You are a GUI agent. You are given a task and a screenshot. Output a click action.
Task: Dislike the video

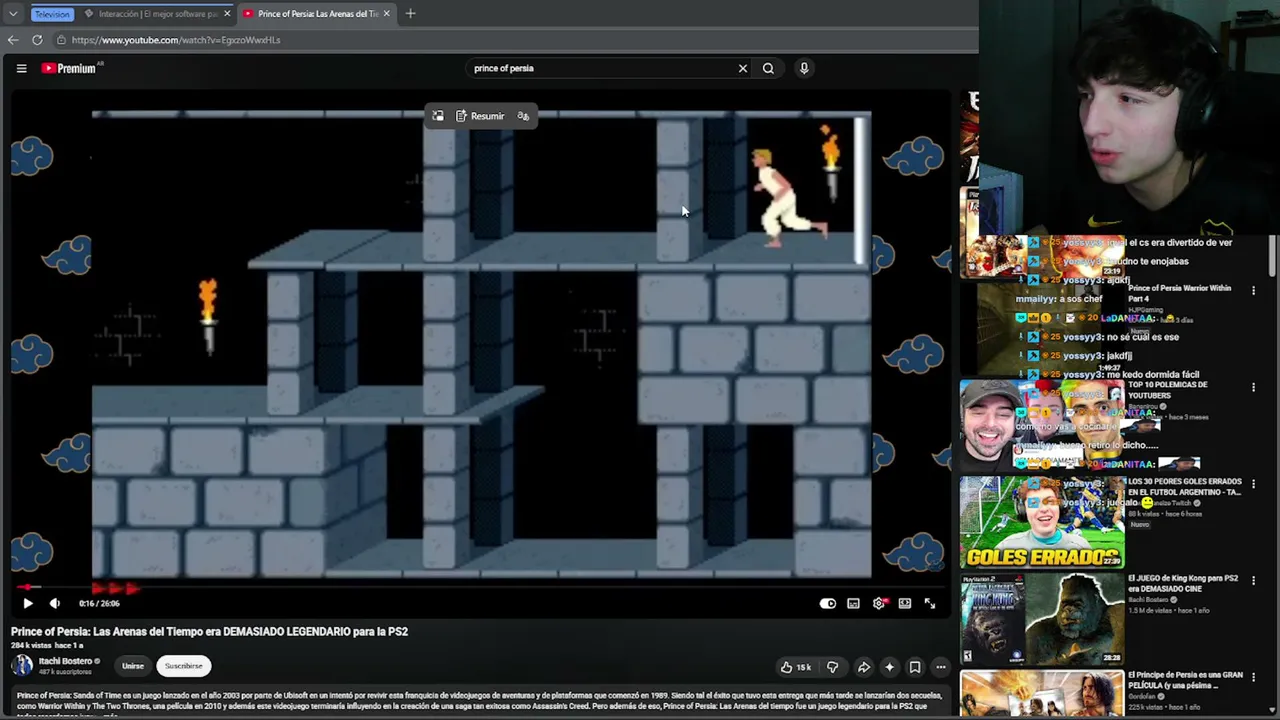click(832, 667)
